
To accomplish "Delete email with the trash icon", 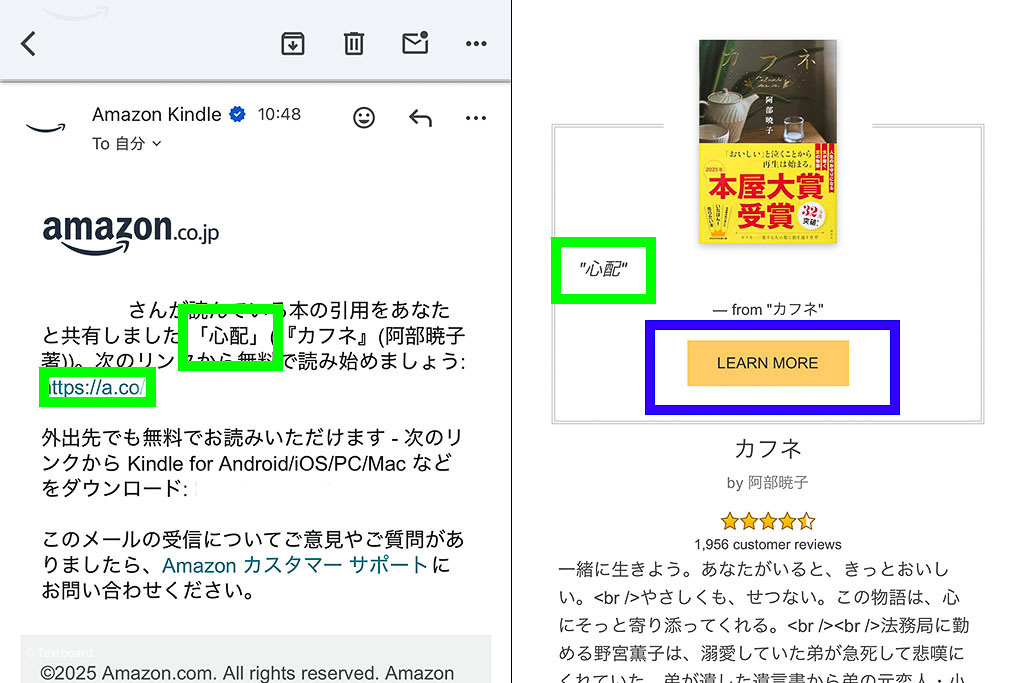I will (354, 44).
